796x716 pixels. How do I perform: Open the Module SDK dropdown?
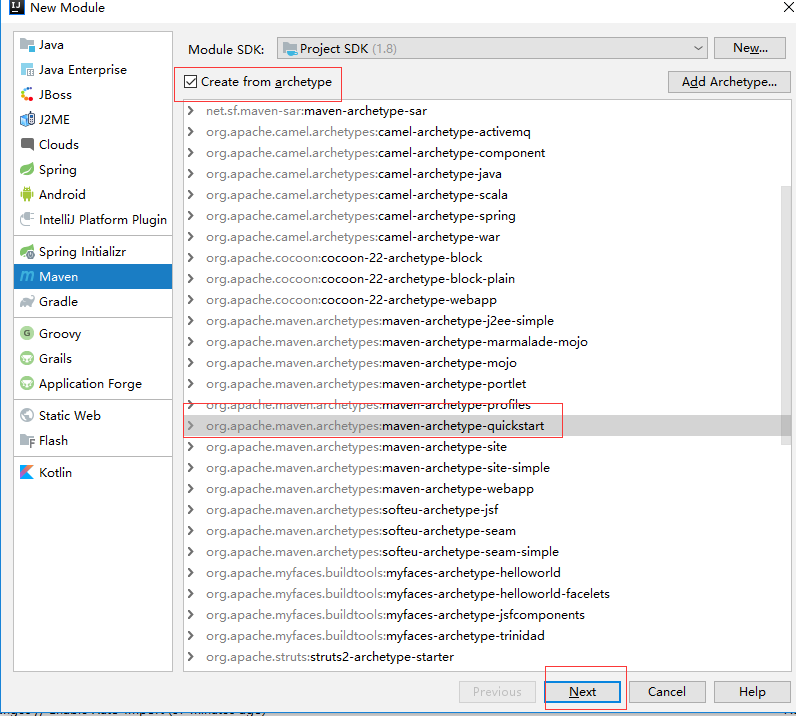pyautogui.click(x=492, y=48)
